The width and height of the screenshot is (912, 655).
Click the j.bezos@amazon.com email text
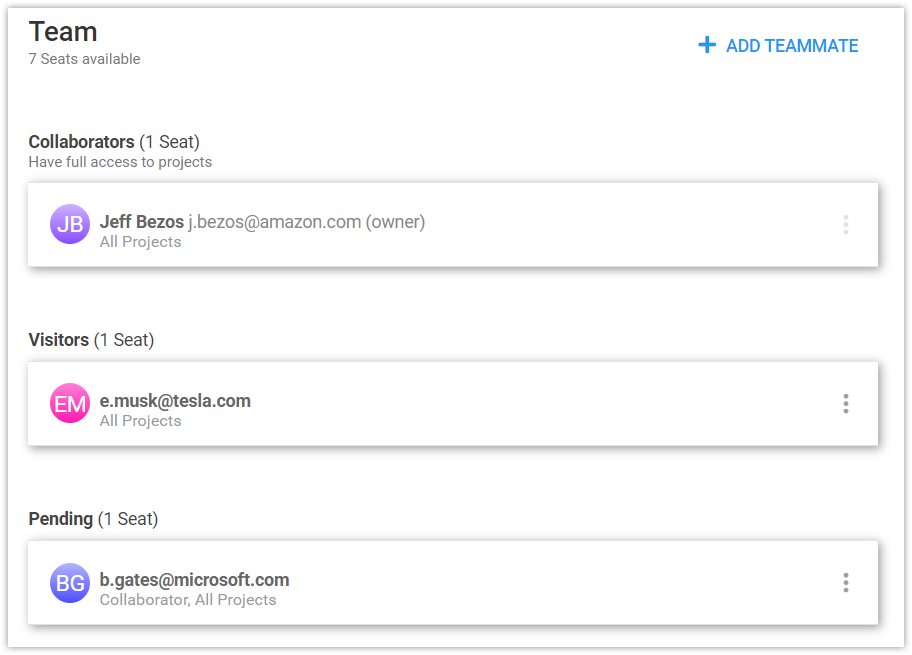[x=275, y=222]
